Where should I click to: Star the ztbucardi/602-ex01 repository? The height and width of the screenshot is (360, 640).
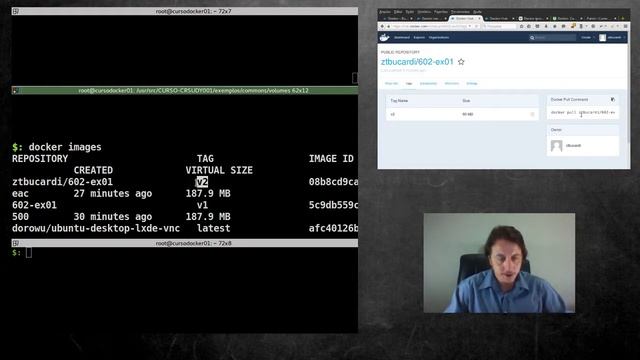click(461, 62)
